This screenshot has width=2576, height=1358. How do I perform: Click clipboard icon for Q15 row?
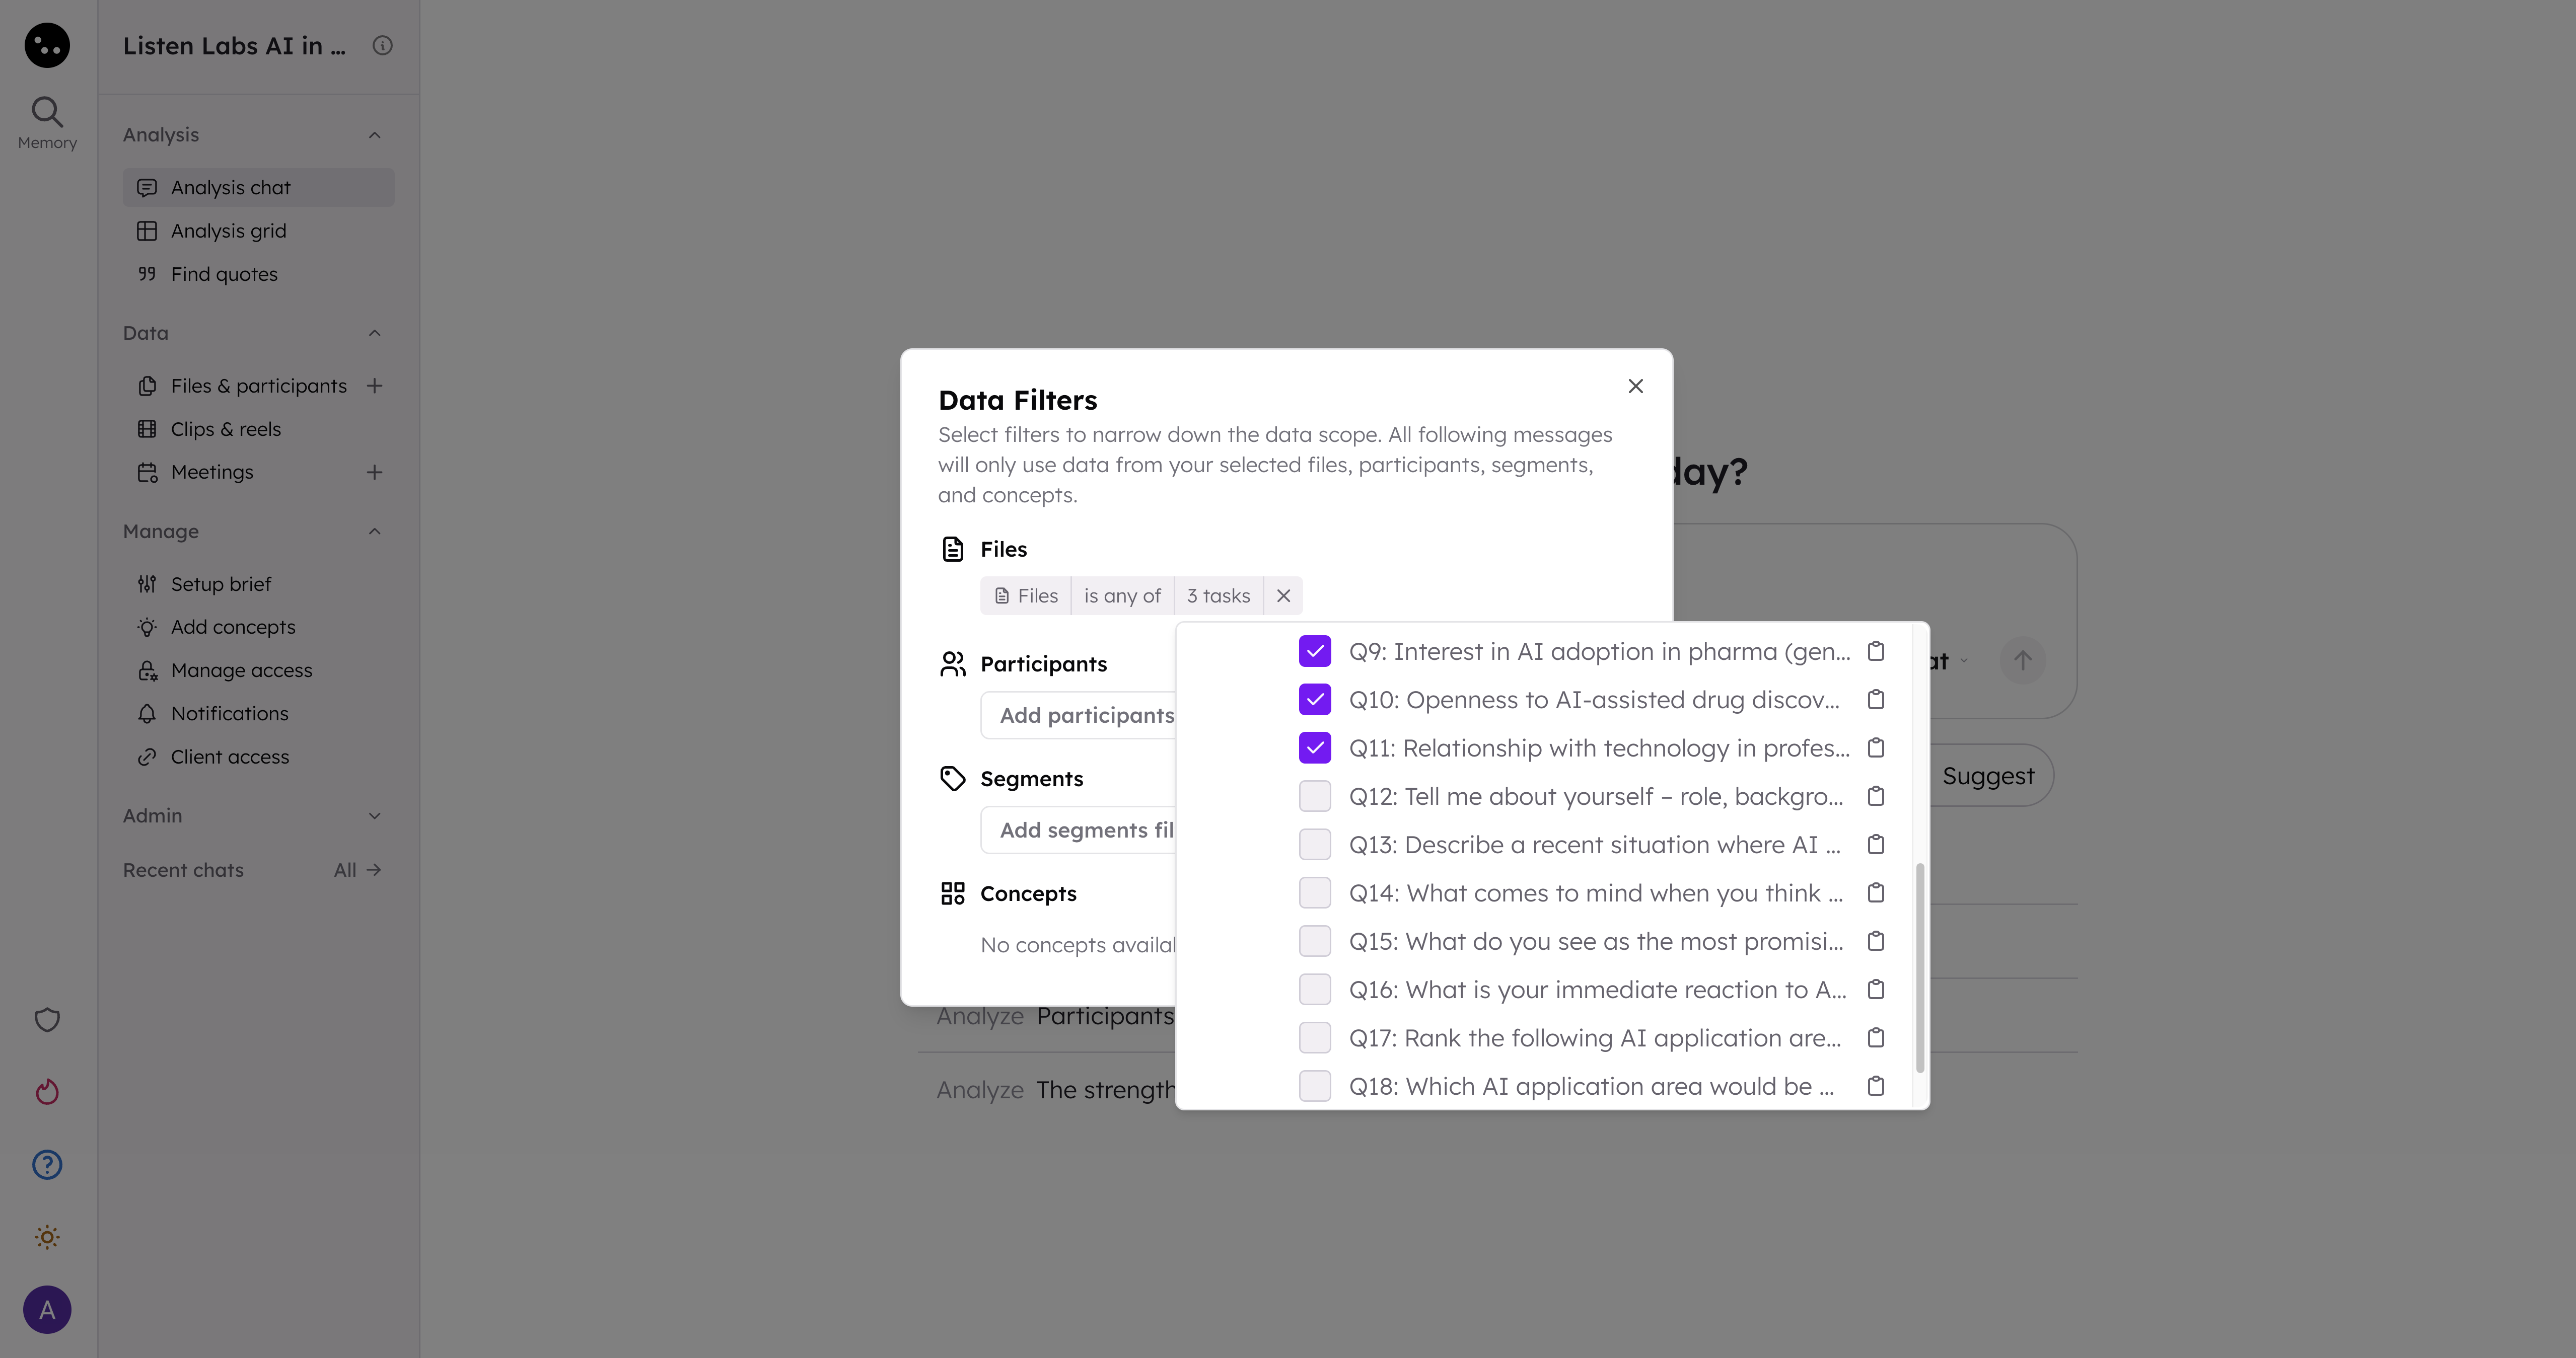pos(1876,941)
